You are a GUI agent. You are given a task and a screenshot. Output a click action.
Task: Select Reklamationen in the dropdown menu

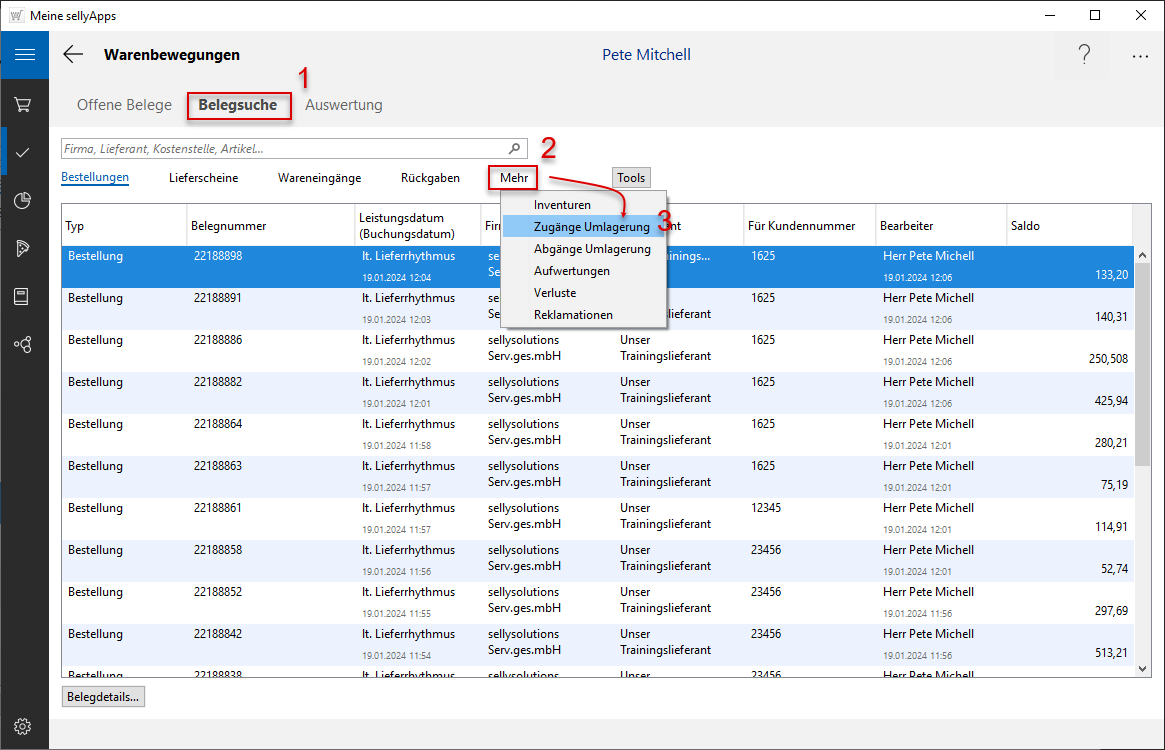[x=573, y=315]
